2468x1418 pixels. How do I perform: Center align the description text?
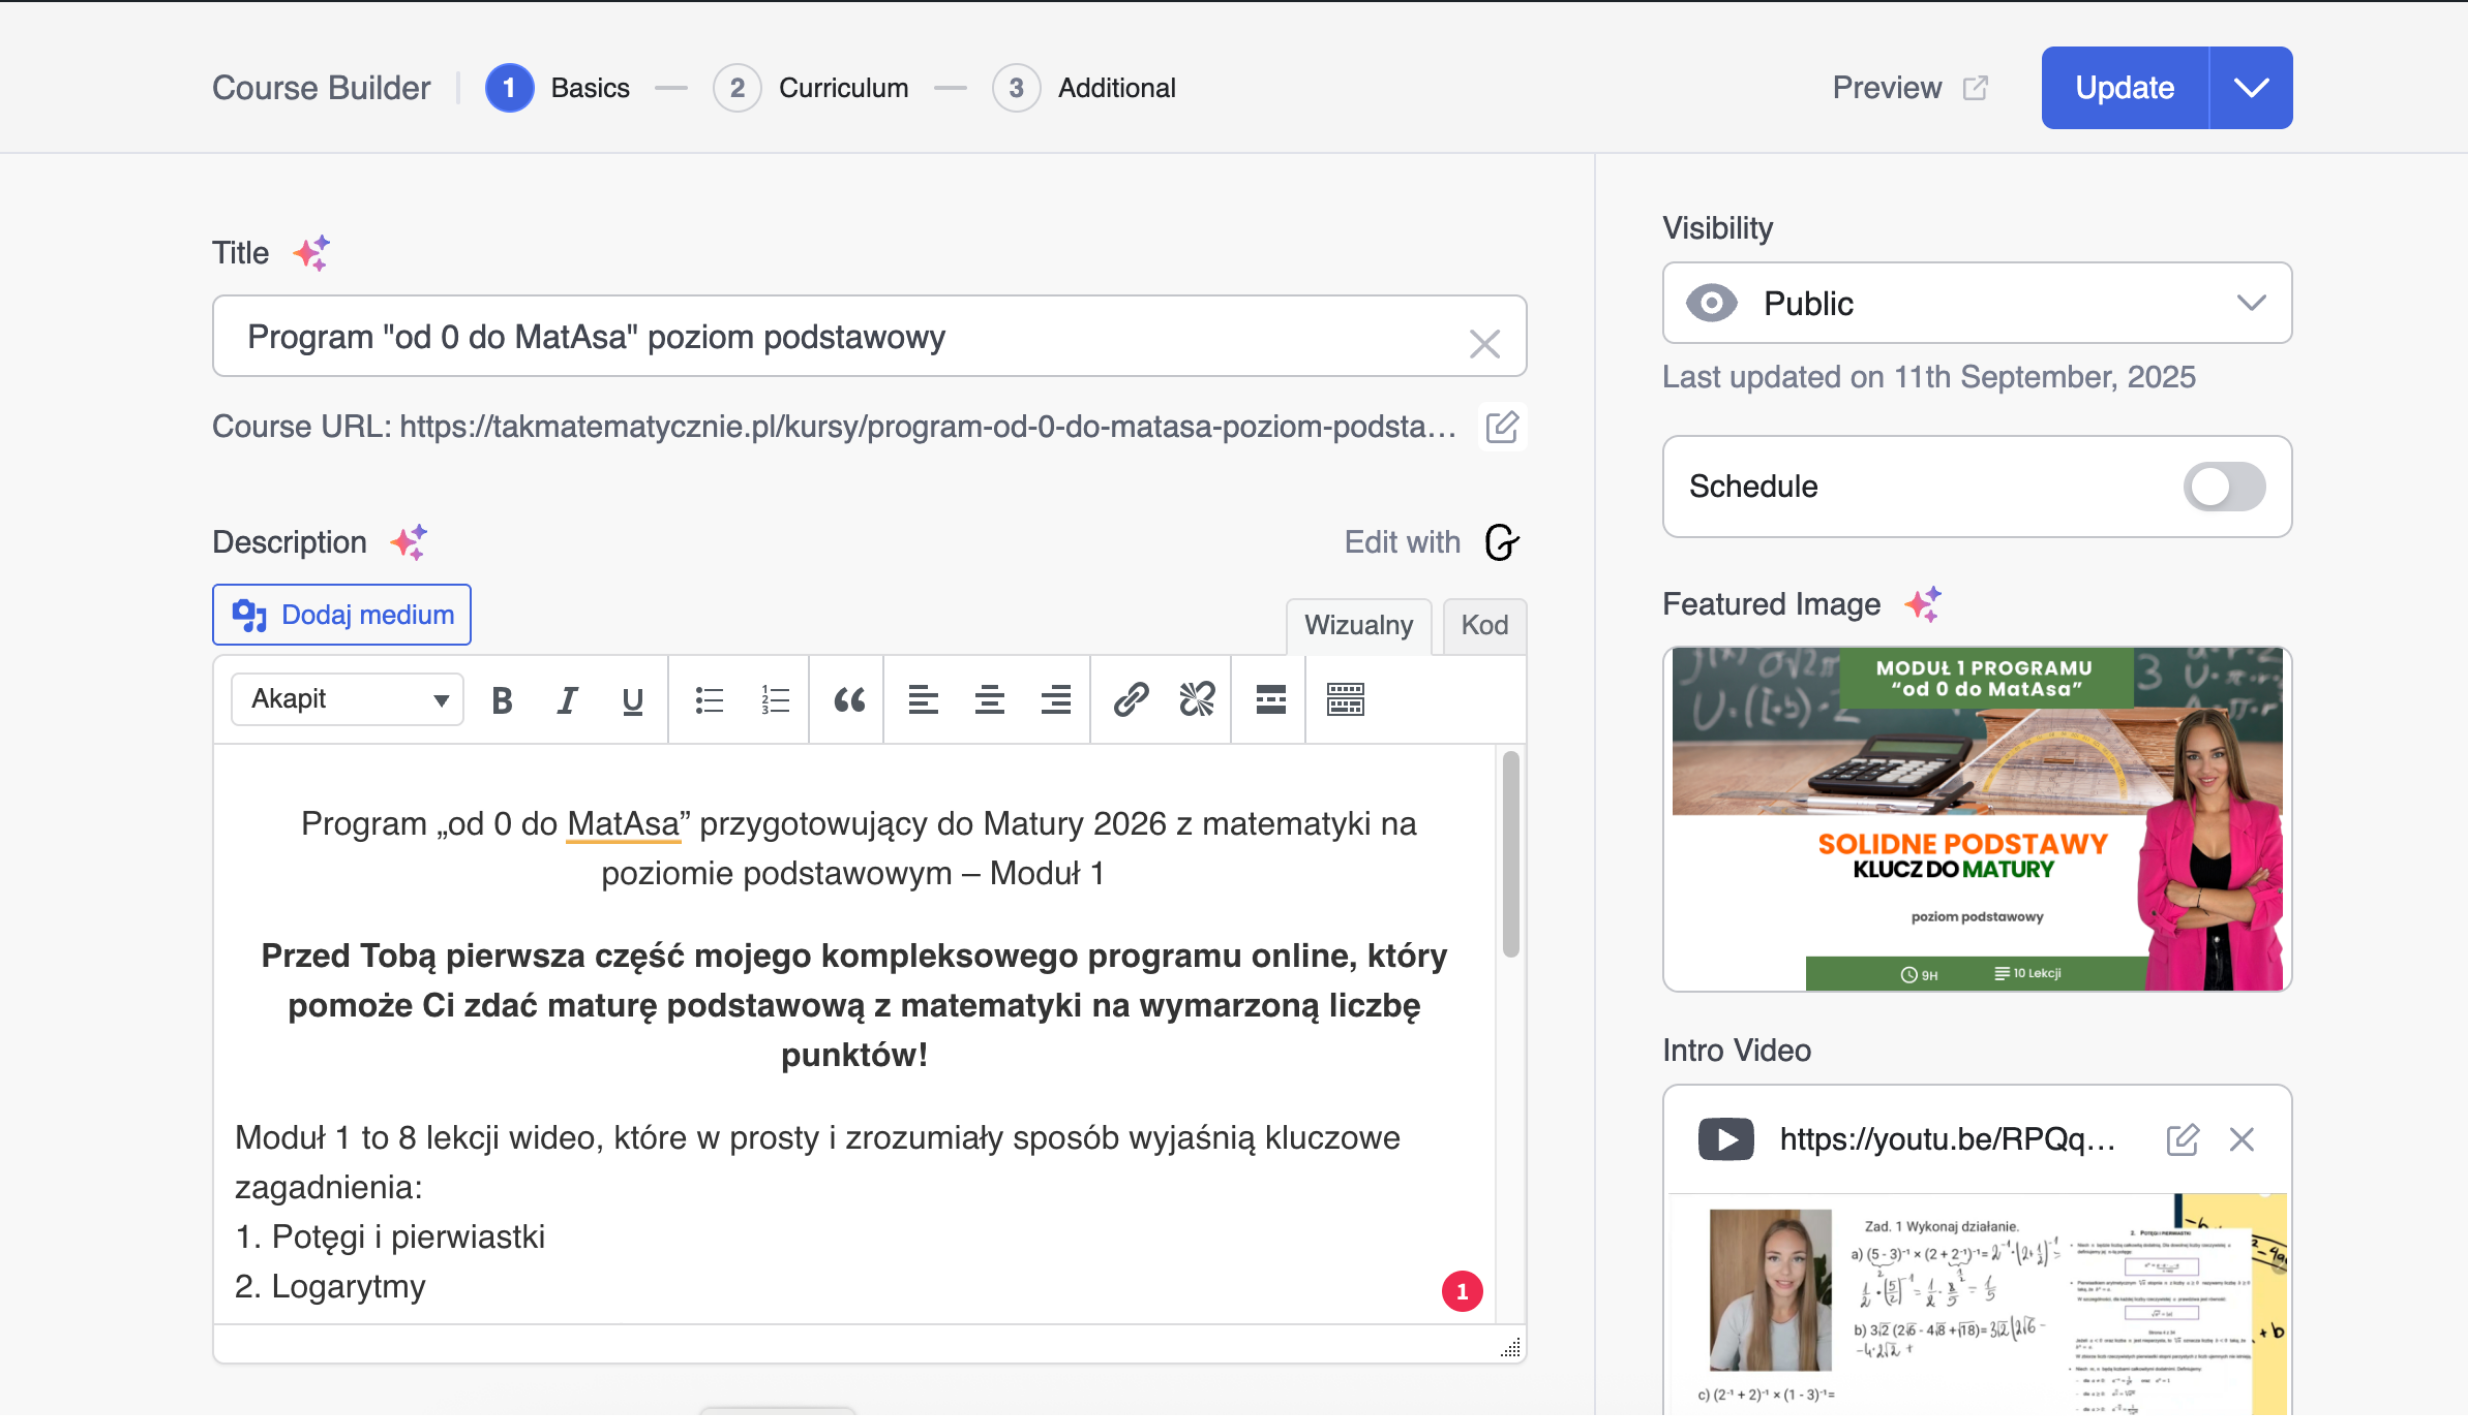(x=989, y=700)
